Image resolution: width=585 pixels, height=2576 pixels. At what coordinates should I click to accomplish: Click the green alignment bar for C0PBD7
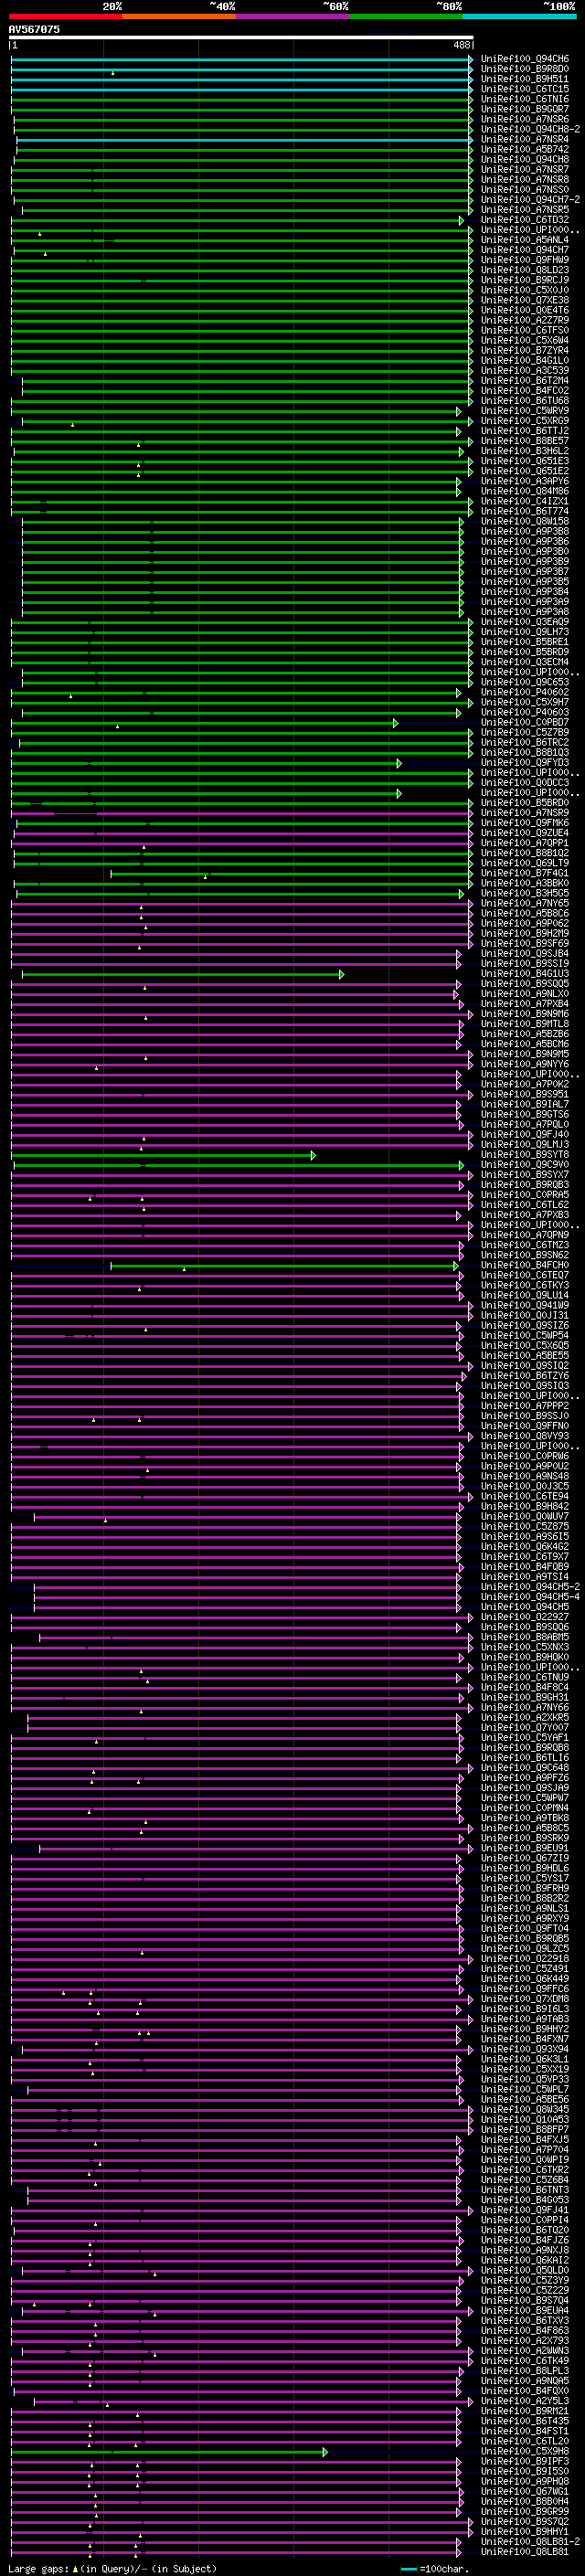[205, 723]
